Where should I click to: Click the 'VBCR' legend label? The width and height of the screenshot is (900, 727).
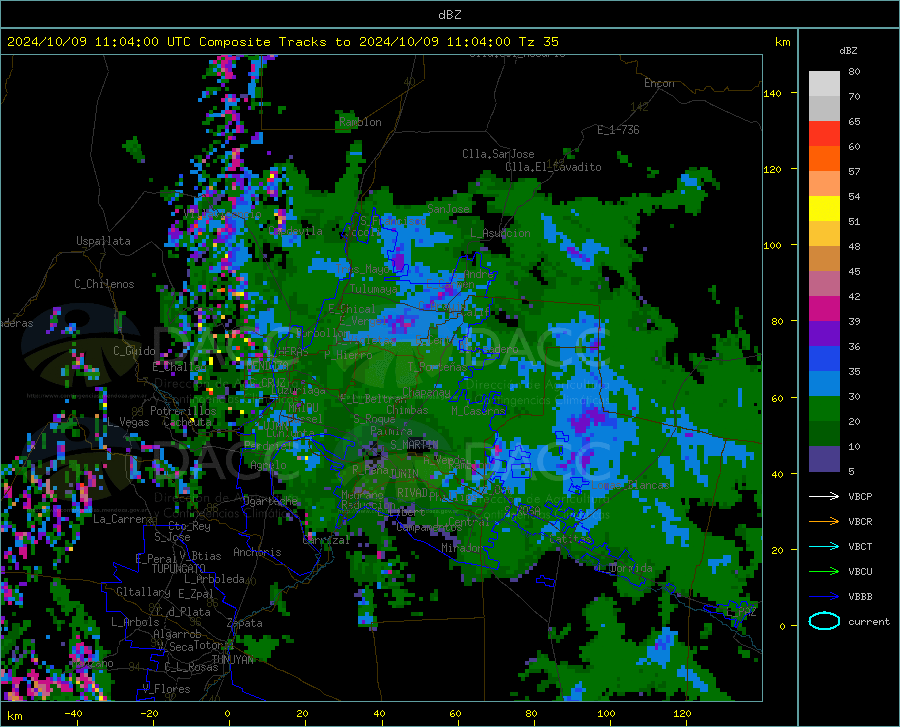point(860,521)
